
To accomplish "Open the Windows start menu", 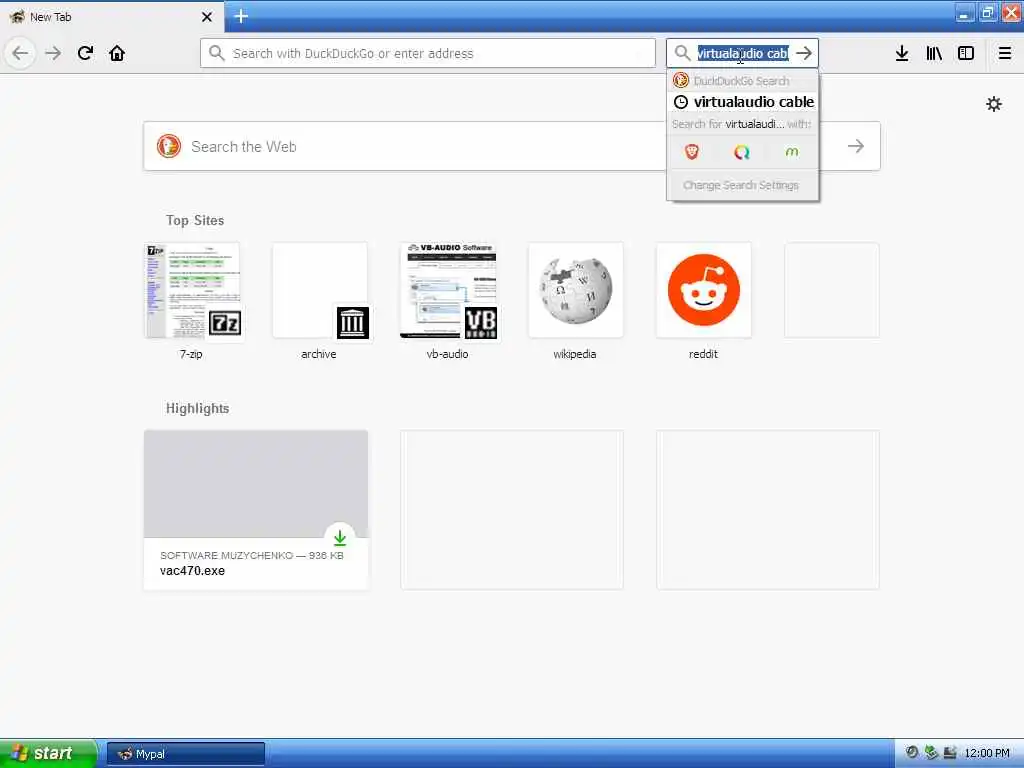I will pyautogui.click(x=48, y=753).
